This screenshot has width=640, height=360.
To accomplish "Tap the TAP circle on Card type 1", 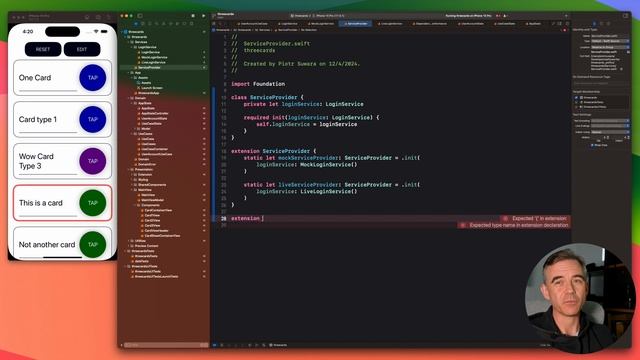I will coord(93,119).
